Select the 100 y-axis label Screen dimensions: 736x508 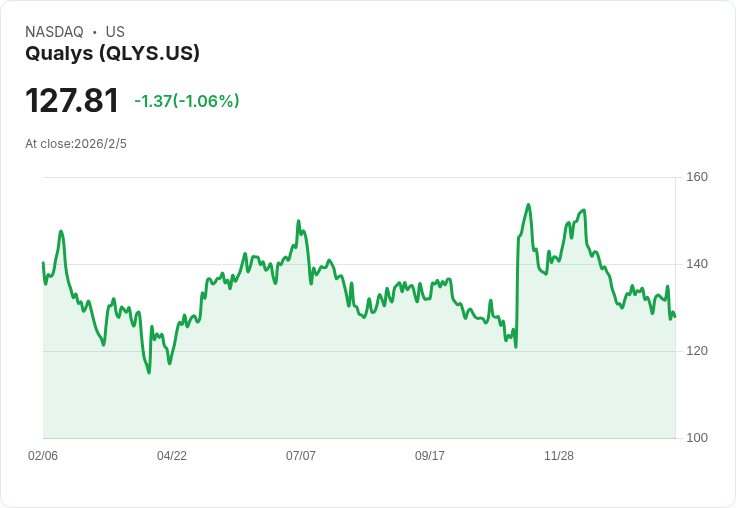(697, 438)
